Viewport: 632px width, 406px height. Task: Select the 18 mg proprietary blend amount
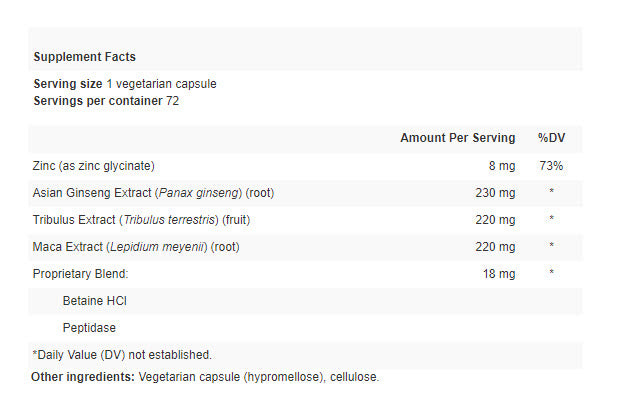click(498, 273)
